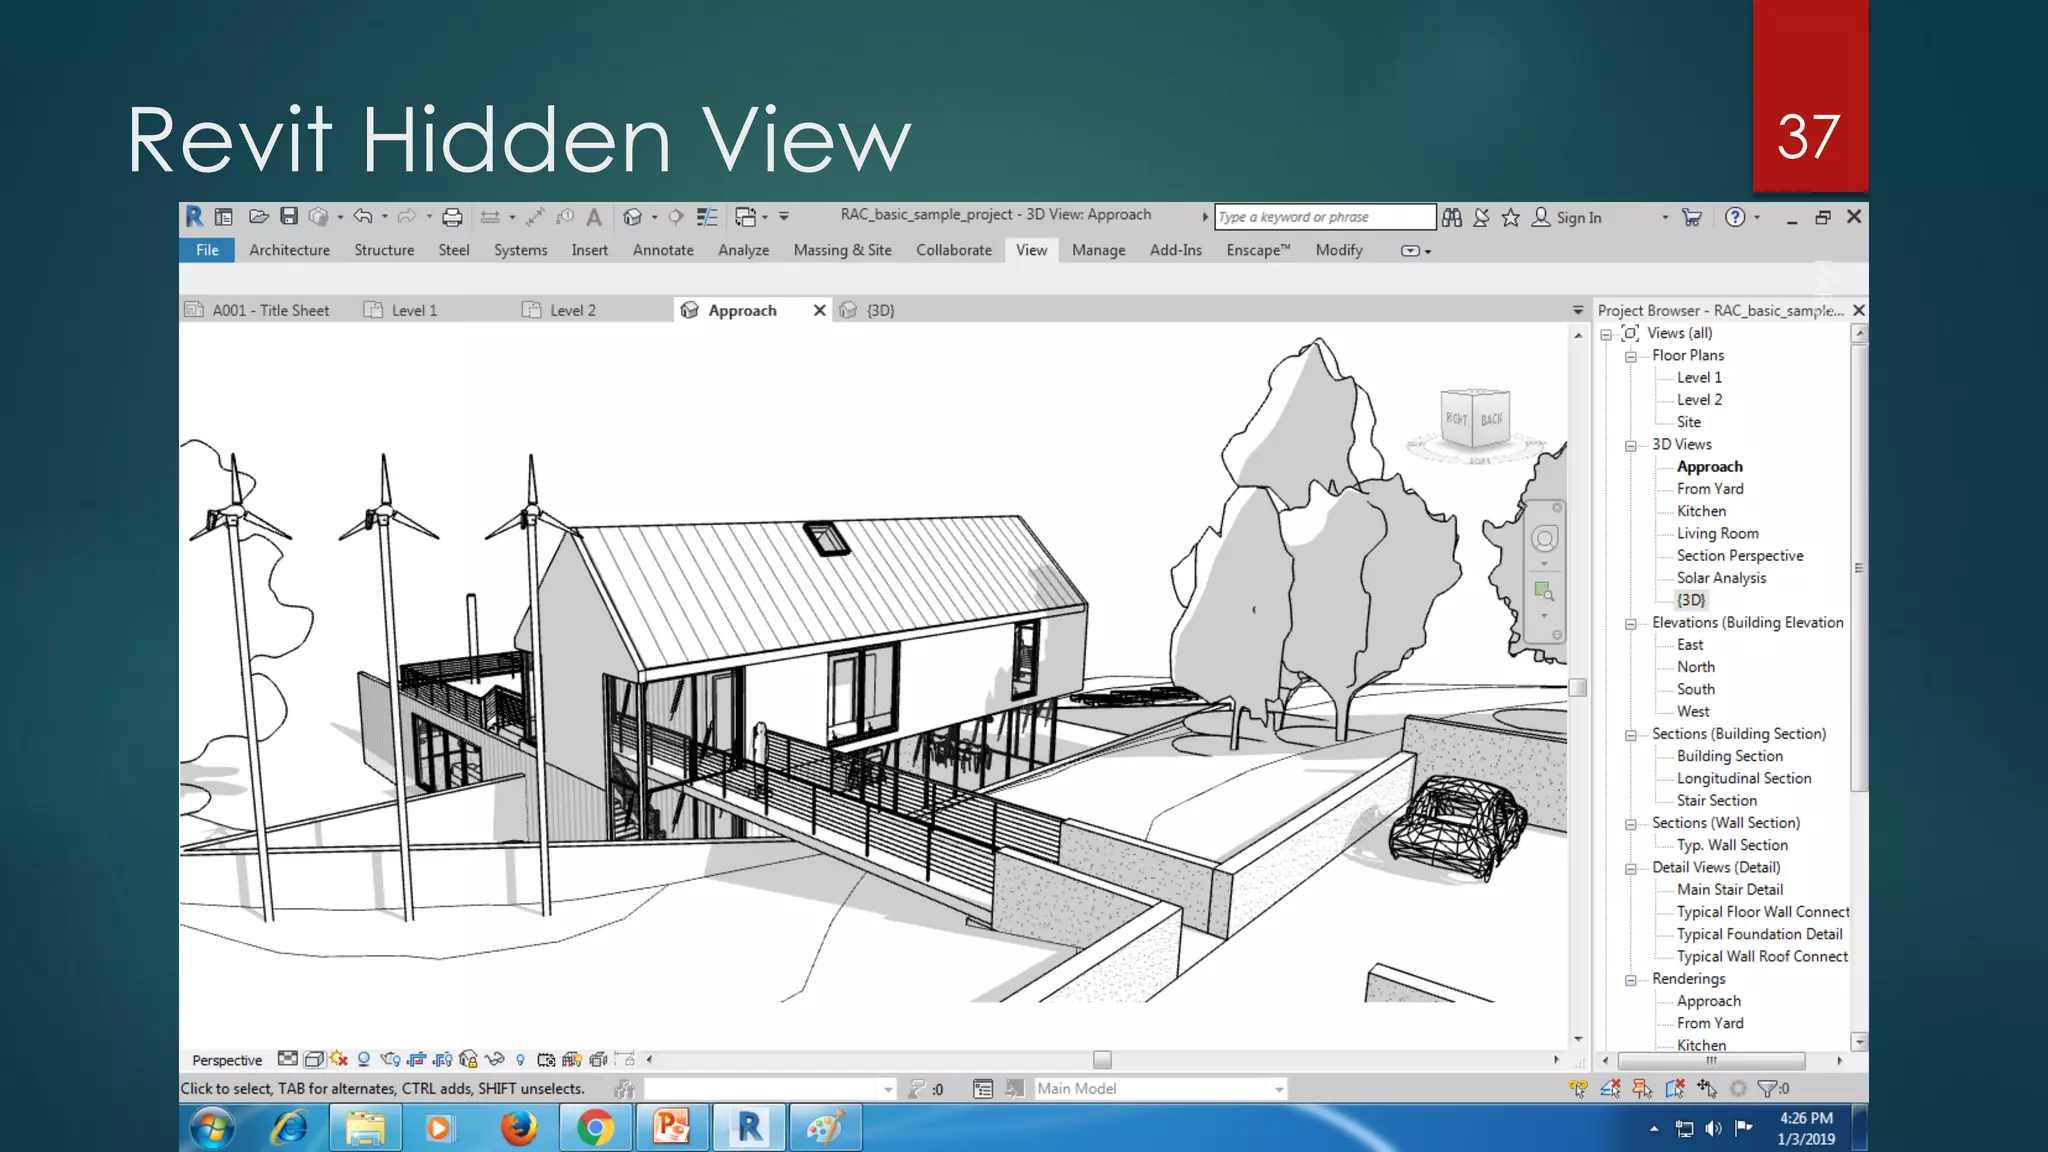Click the Communication Center binoculars icon
This screenshot has height=1152, width=2048.
1452,217
